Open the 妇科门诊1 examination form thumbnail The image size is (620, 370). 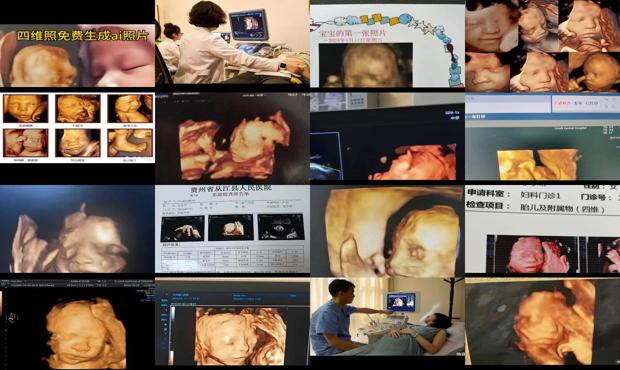point(542,229)
